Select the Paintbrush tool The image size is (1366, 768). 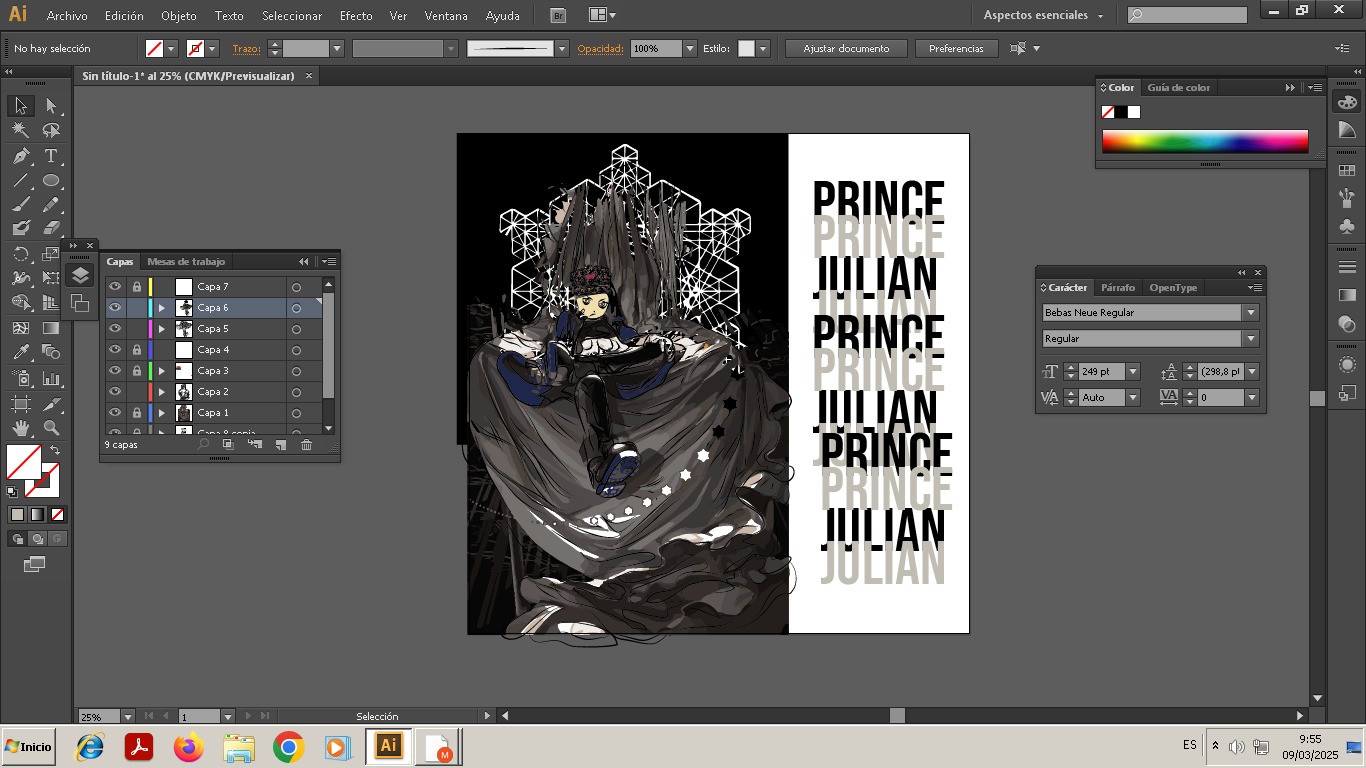[21, 205]
